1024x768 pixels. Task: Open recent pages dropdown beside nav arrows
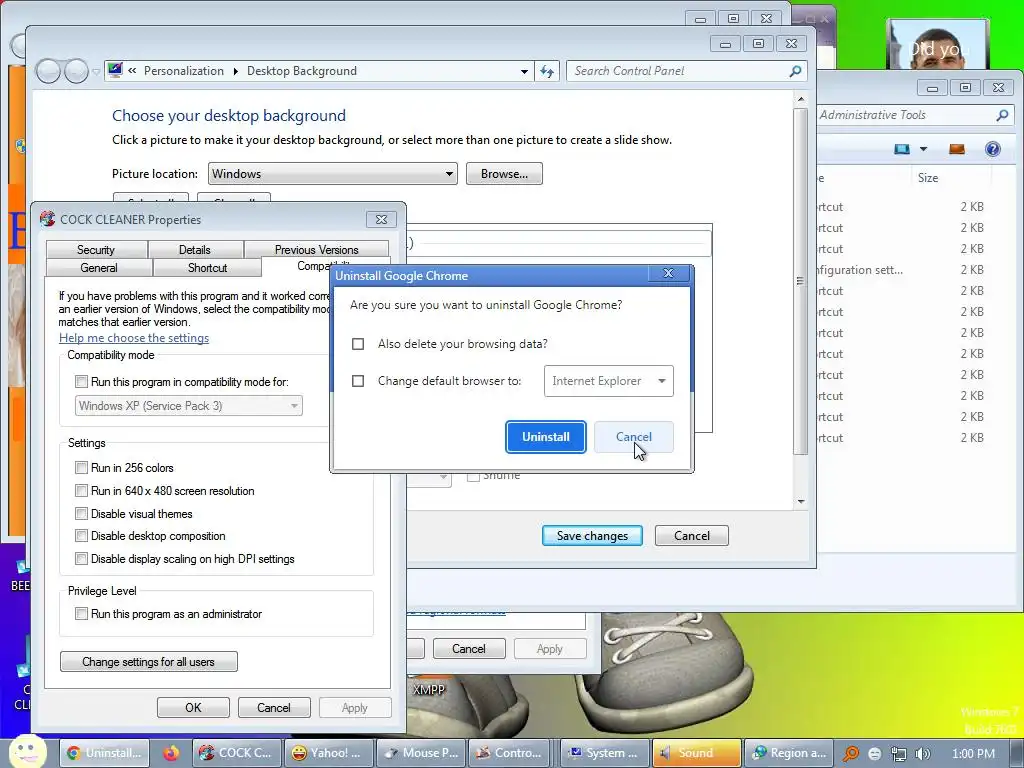(x=96, y=72)
